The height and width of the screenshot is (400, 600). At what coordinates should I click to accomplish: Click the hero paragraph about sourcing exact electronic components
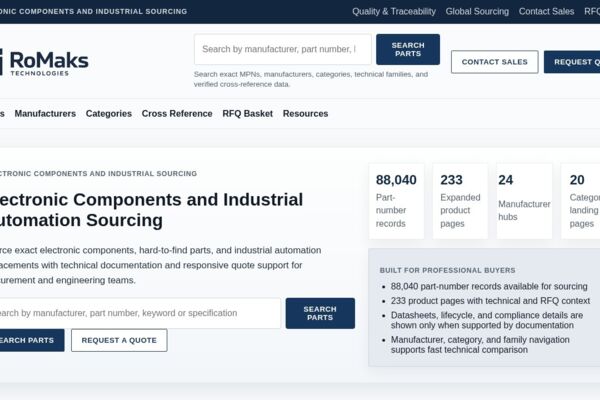click(160, 265)
